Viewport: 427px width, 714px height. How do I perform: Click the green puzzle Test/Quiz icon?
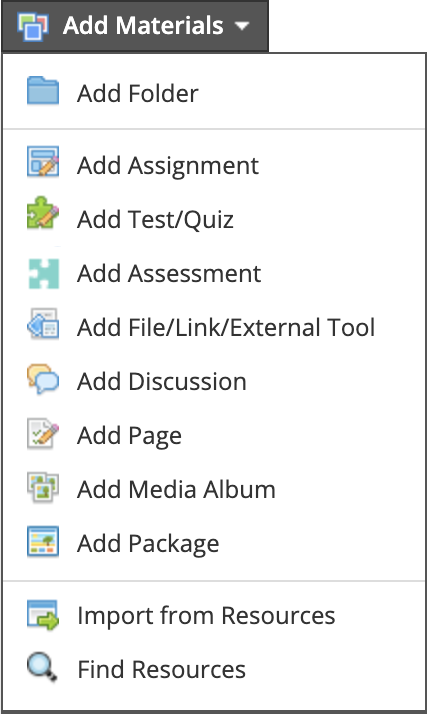click(x=43, y=213)
